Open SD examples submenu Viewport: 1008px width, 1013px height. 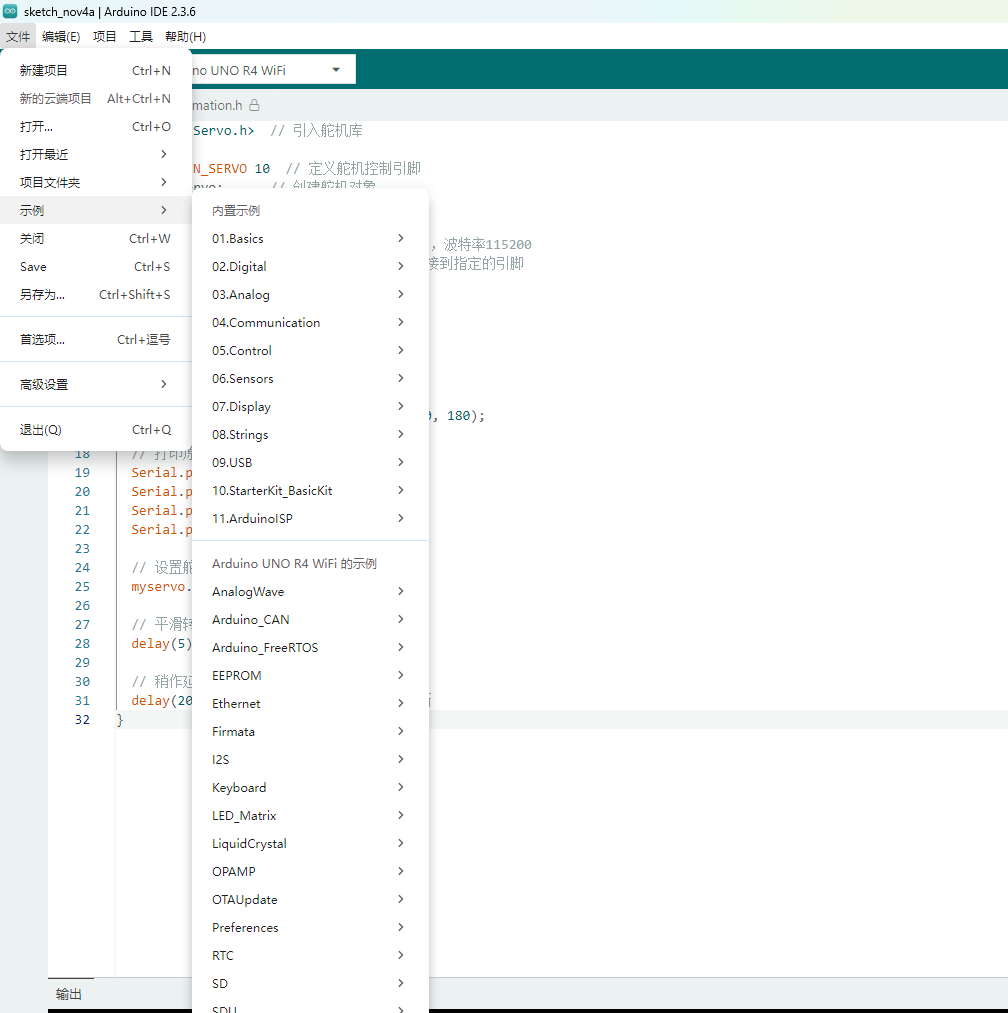click(x=310, y=983)
